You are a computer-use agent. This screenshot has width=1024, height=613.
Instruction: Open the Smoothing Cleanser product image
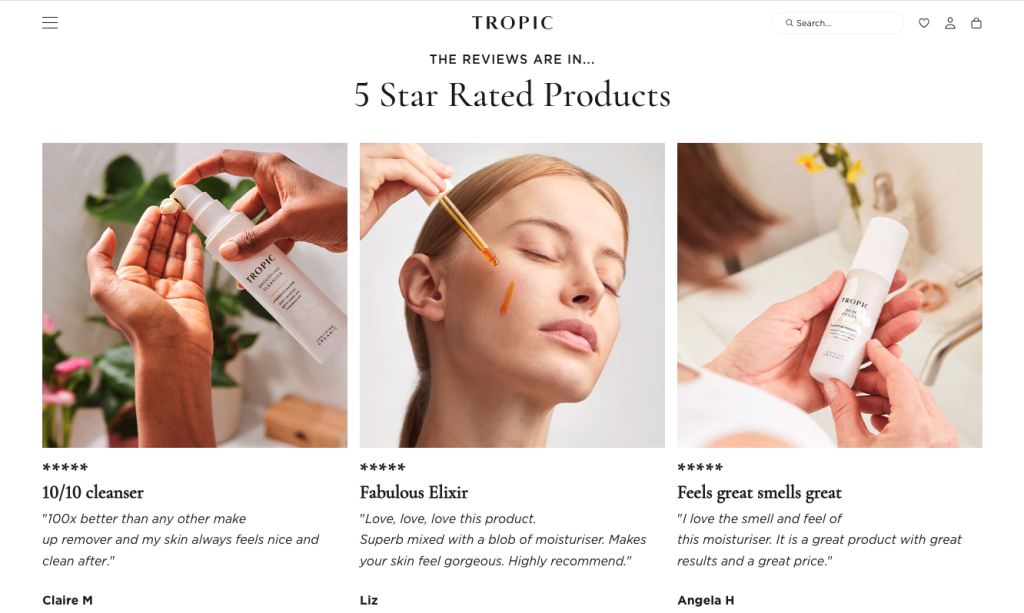pyautogui.click(x=195, y=295)
